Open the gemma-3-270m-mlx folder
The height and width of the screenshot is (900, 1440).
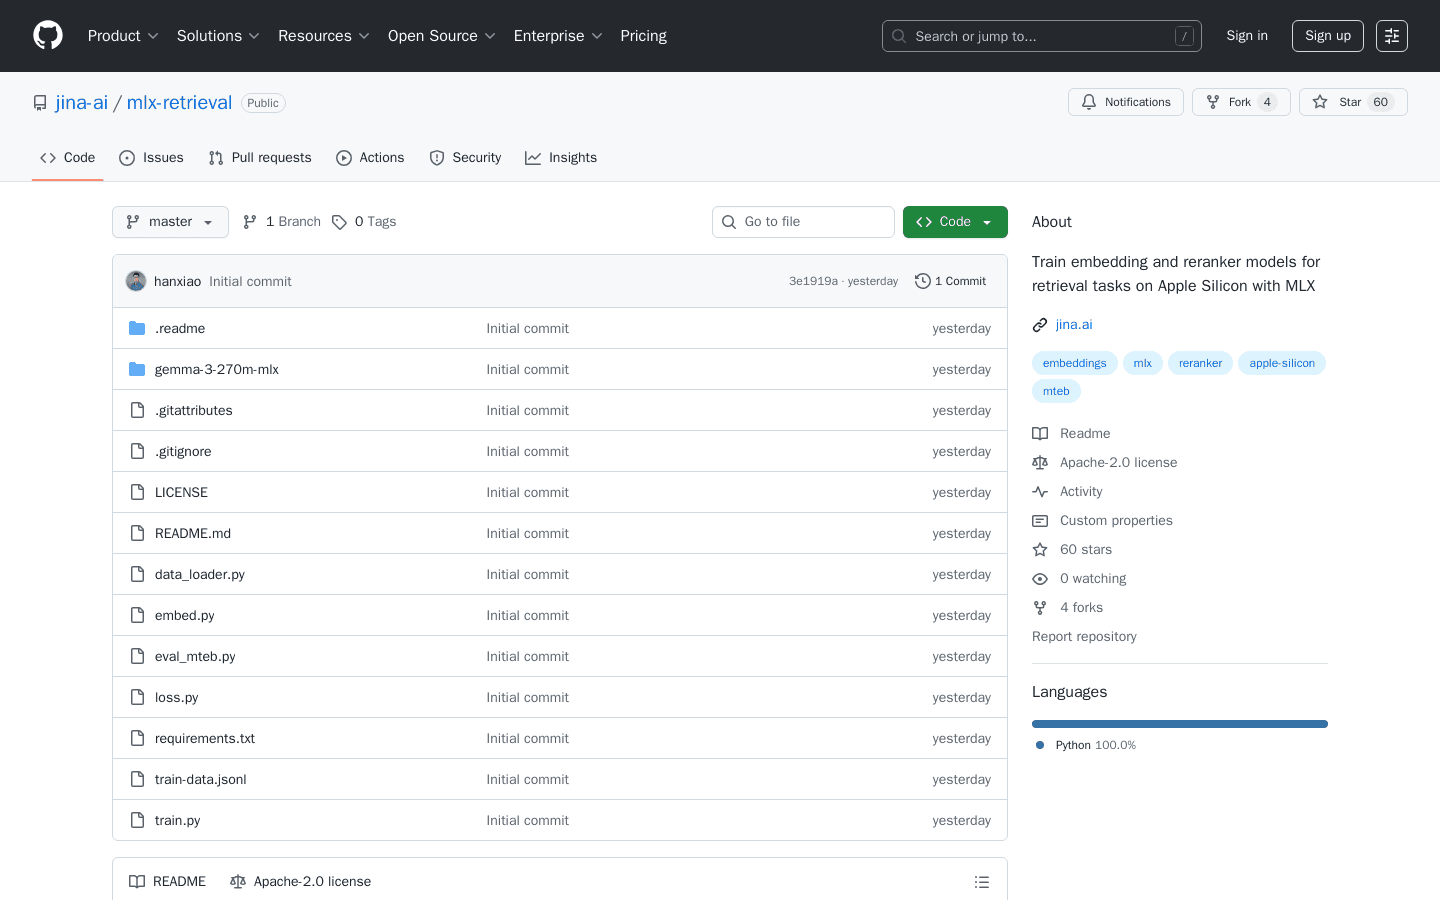pyautogui.click(x=216, y=369)
